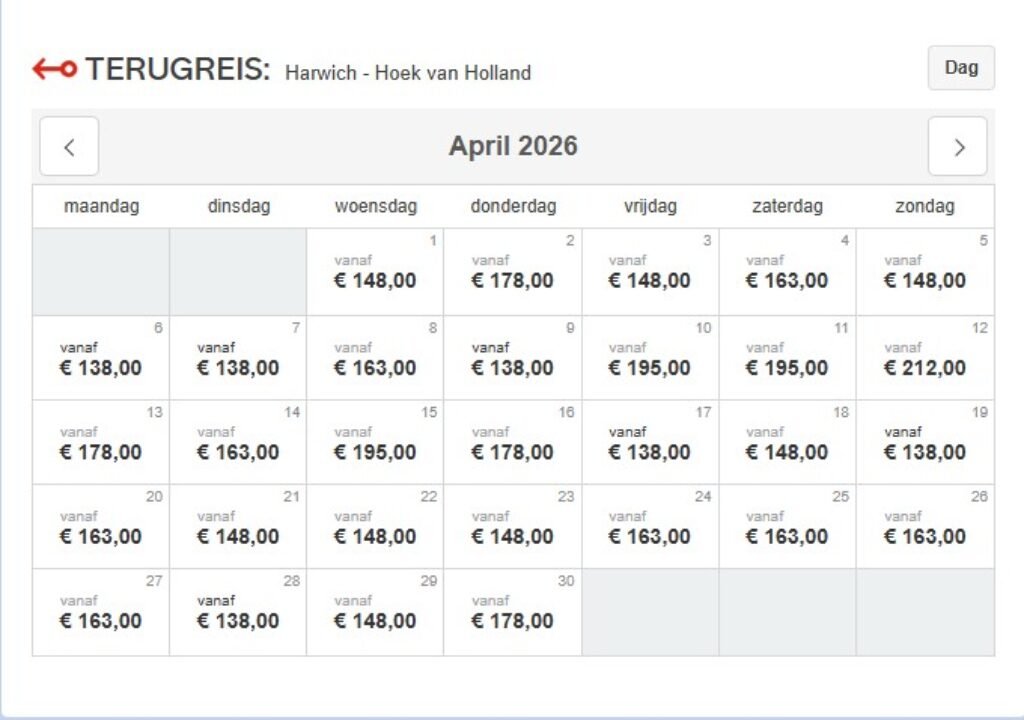Click the zondag column header
The height and width of the screenshot is (720, 1024).
(924, 207)
